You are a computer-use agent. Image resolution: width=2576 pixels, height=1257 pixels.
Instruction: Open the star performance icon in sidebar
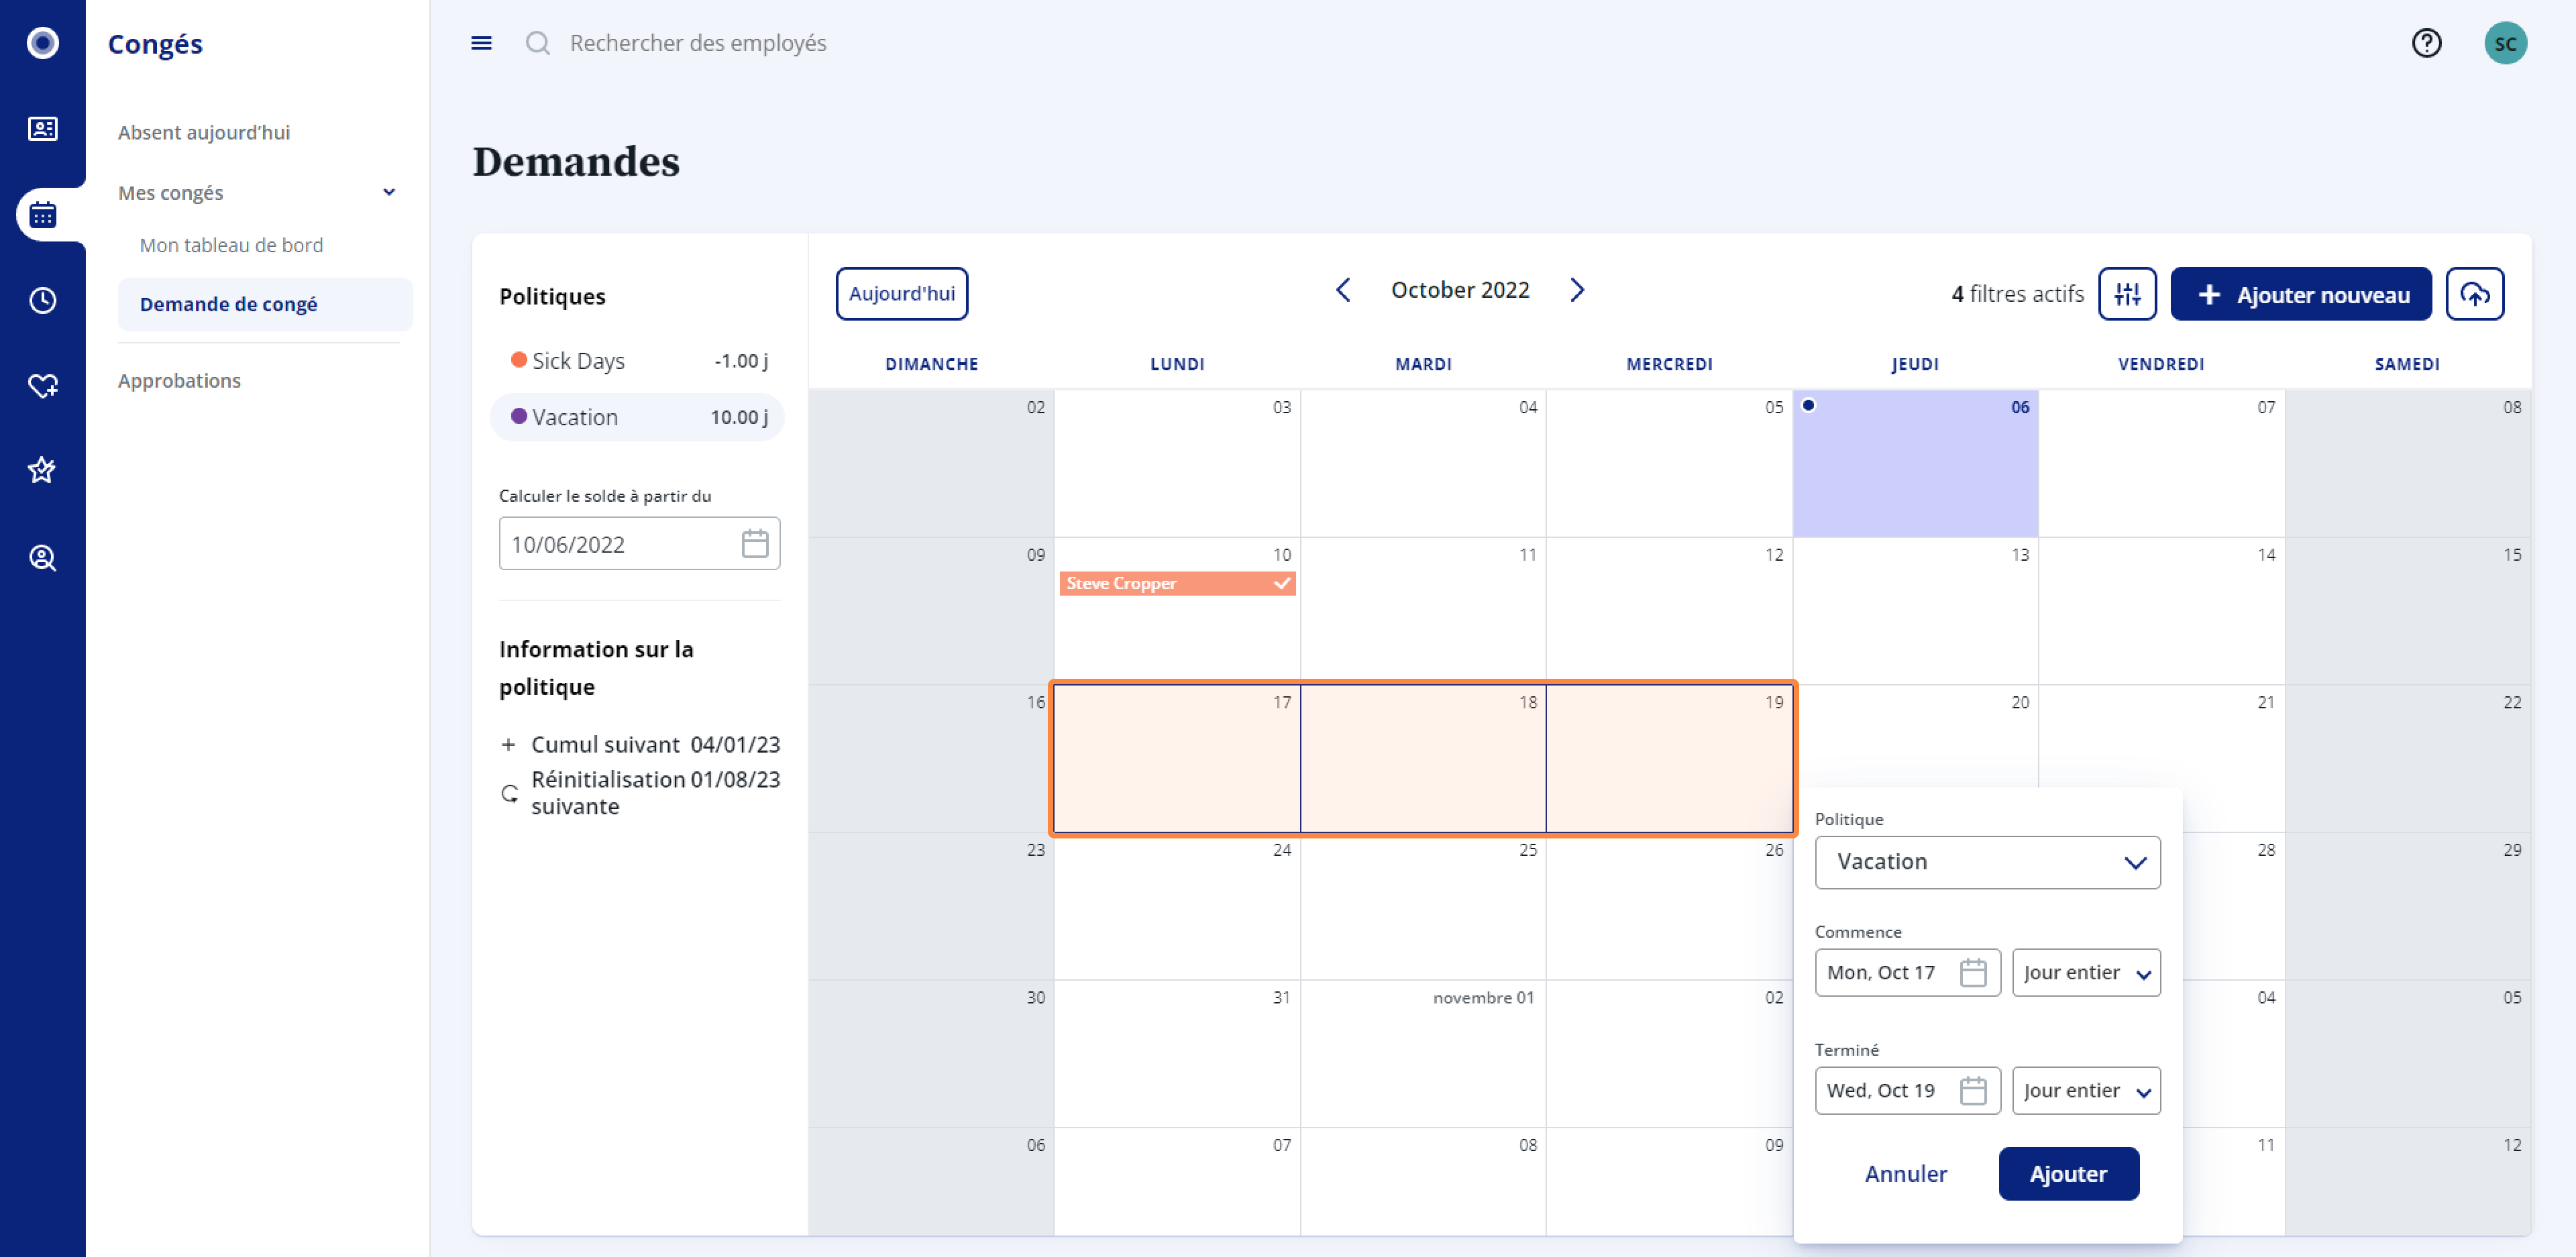[42, 470]
